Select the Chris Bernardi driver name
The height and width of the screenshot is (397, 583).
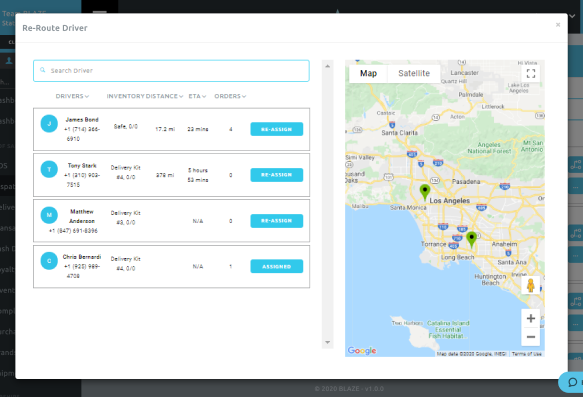[x=82, y=257]
